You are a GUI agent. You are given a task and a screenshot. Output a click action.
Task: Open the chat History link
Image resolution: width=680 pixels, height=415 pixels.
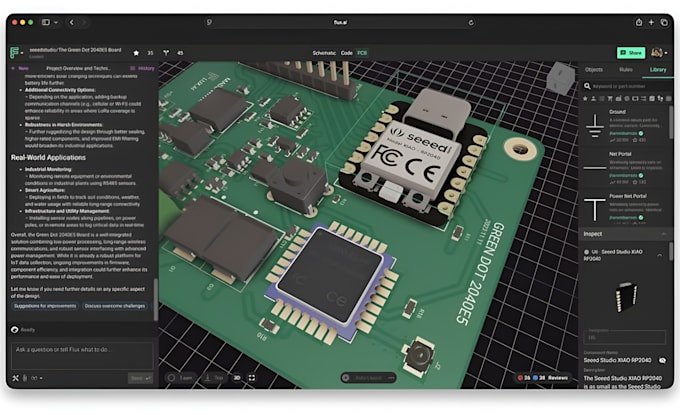[143, 69]
